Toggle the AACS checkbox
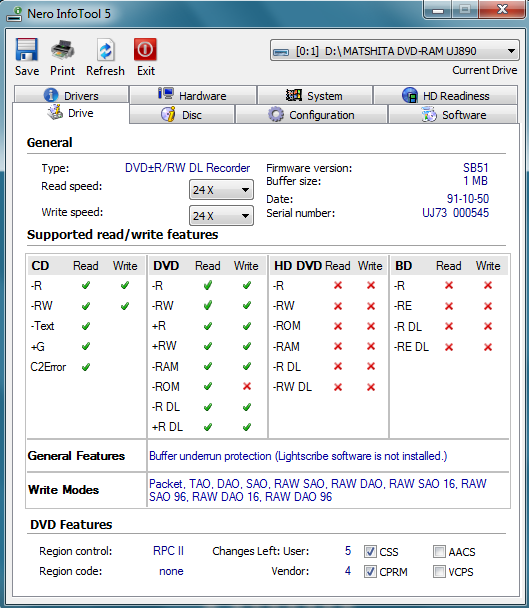The height and width of the screenshot is (608, 529). click(439, 551)
